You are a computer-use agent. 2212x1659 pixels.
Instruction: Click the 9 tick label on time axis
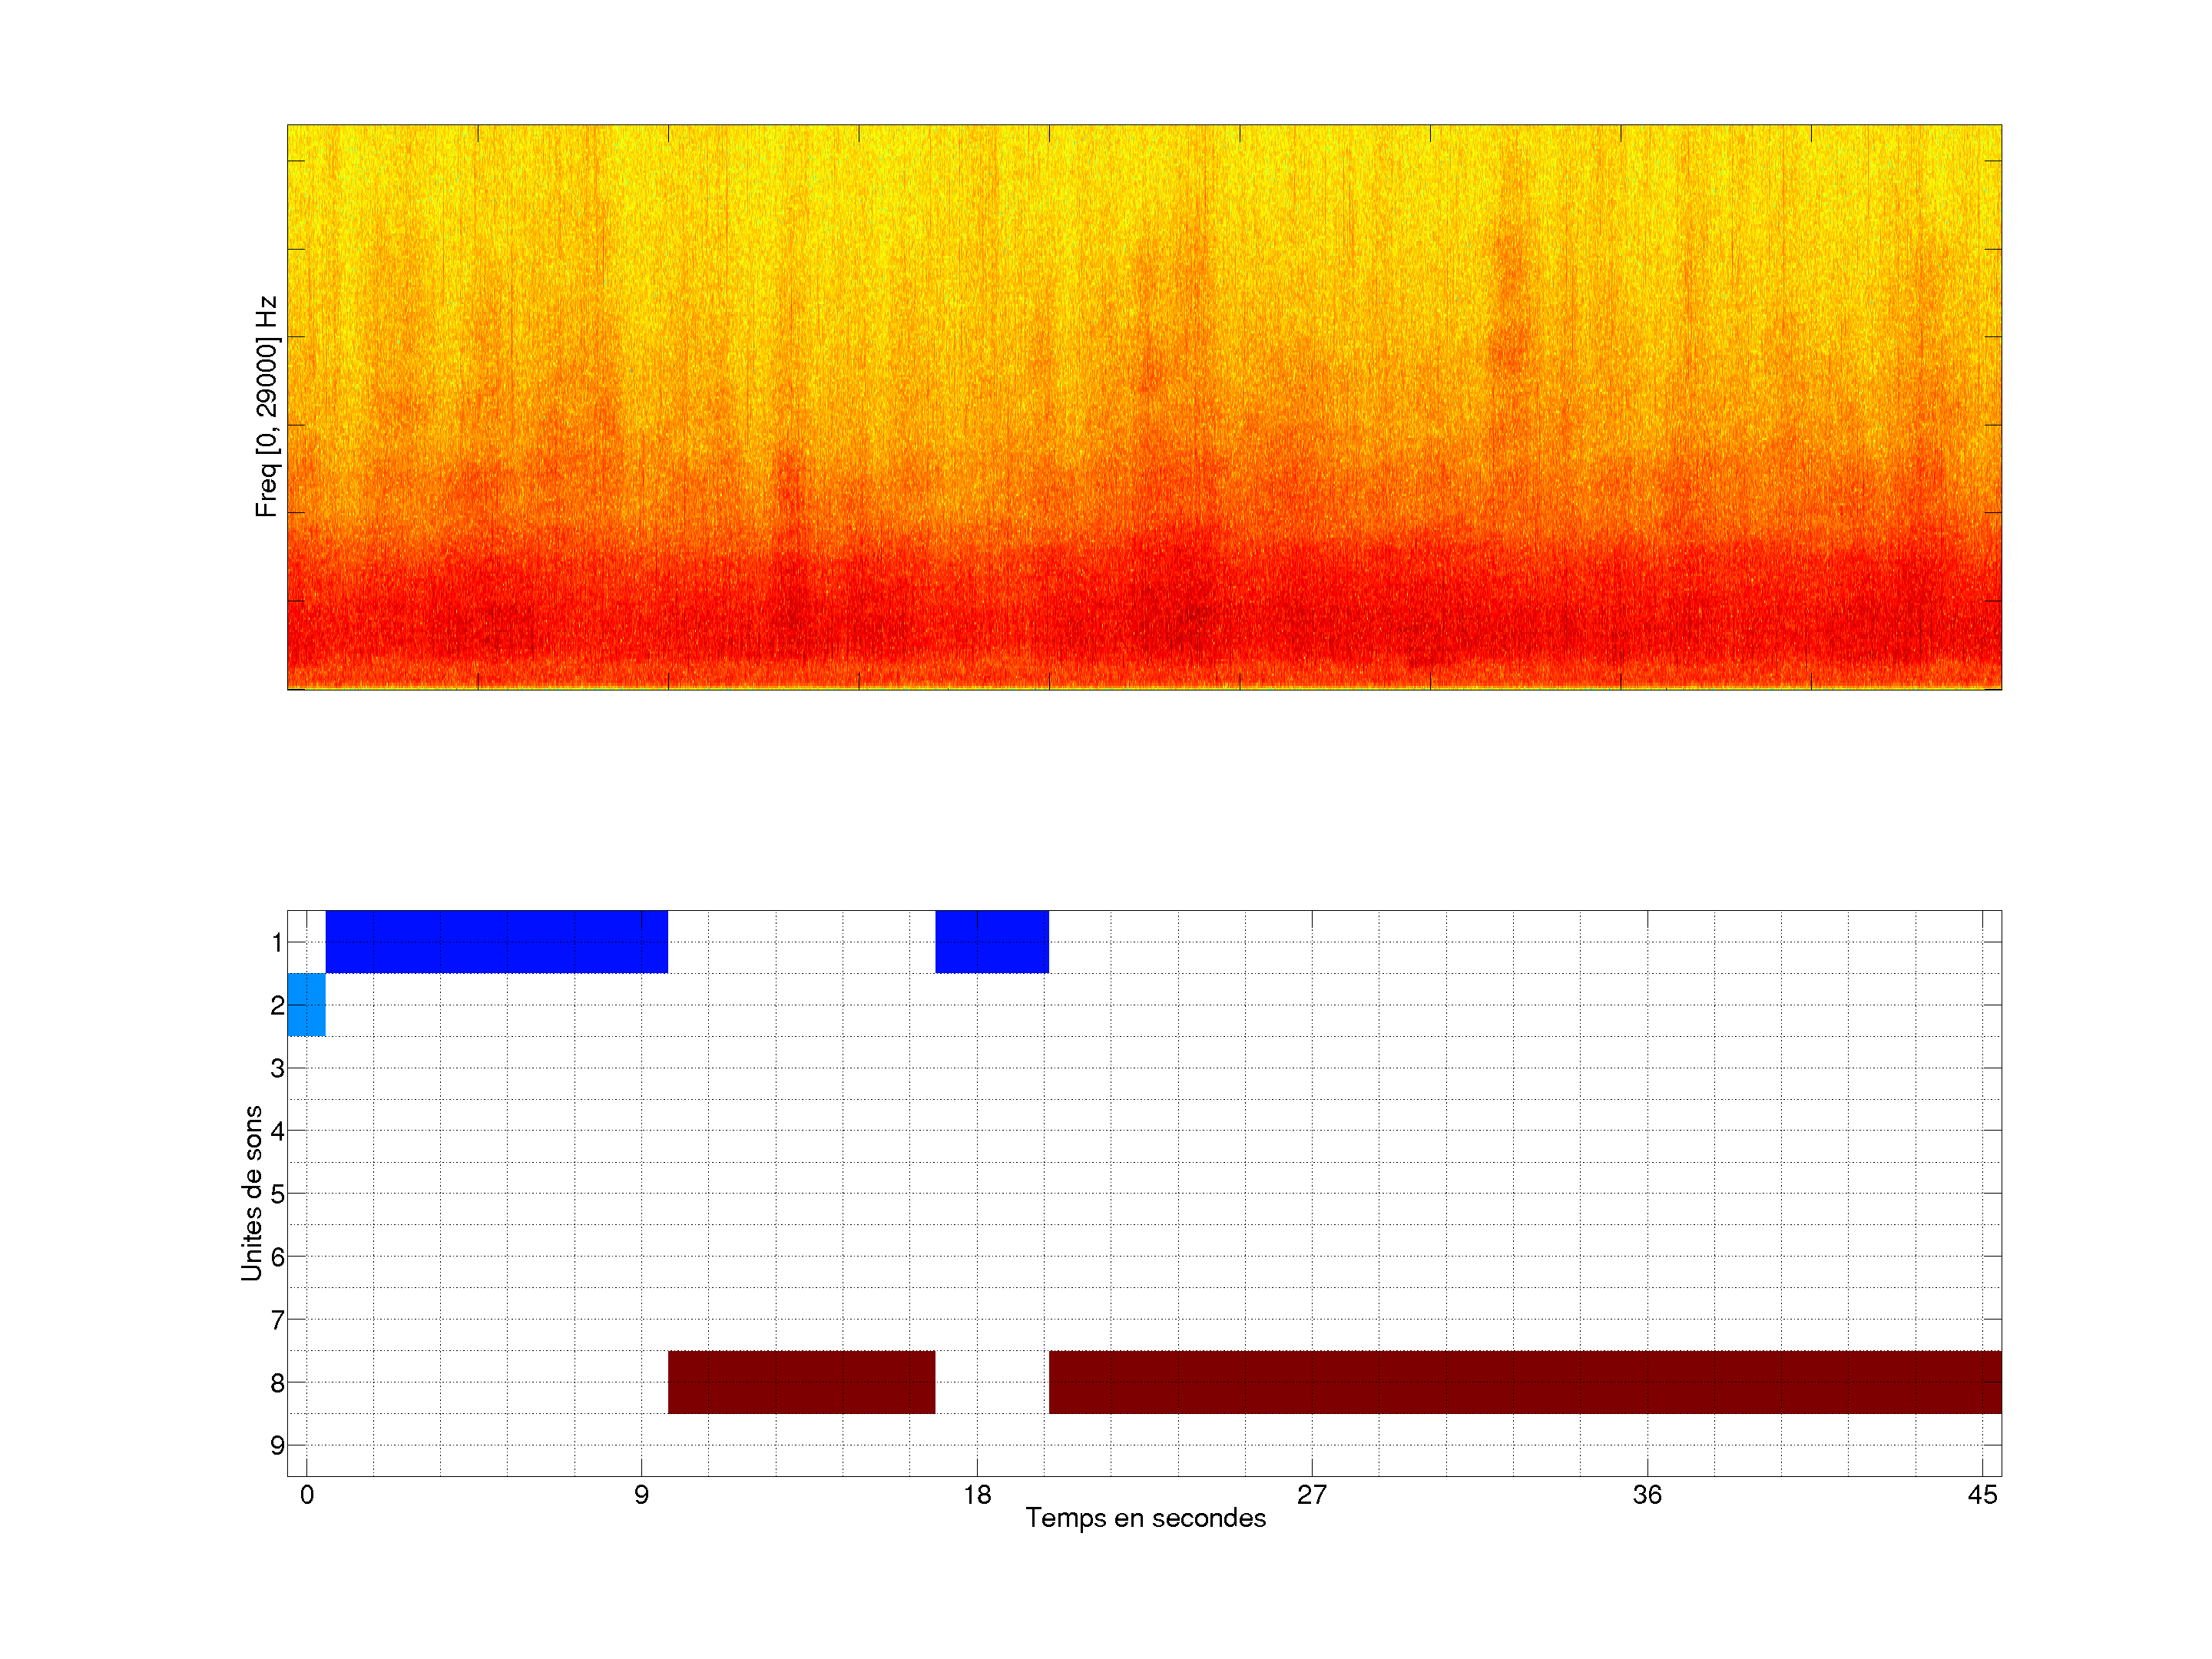point(641,1495)
